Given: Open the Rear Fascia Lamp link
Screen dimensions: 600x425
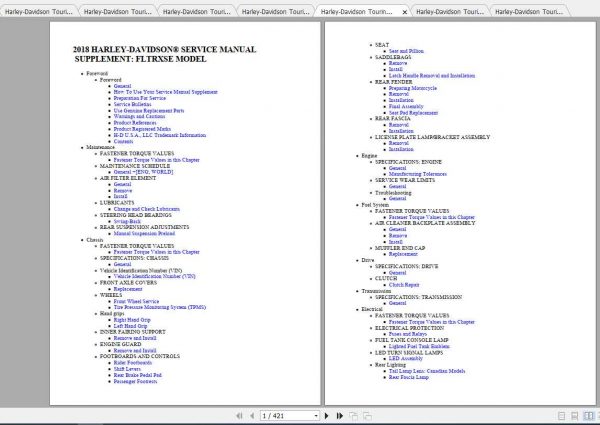Looking at the screenshot, I should click(x=409, y=377).
